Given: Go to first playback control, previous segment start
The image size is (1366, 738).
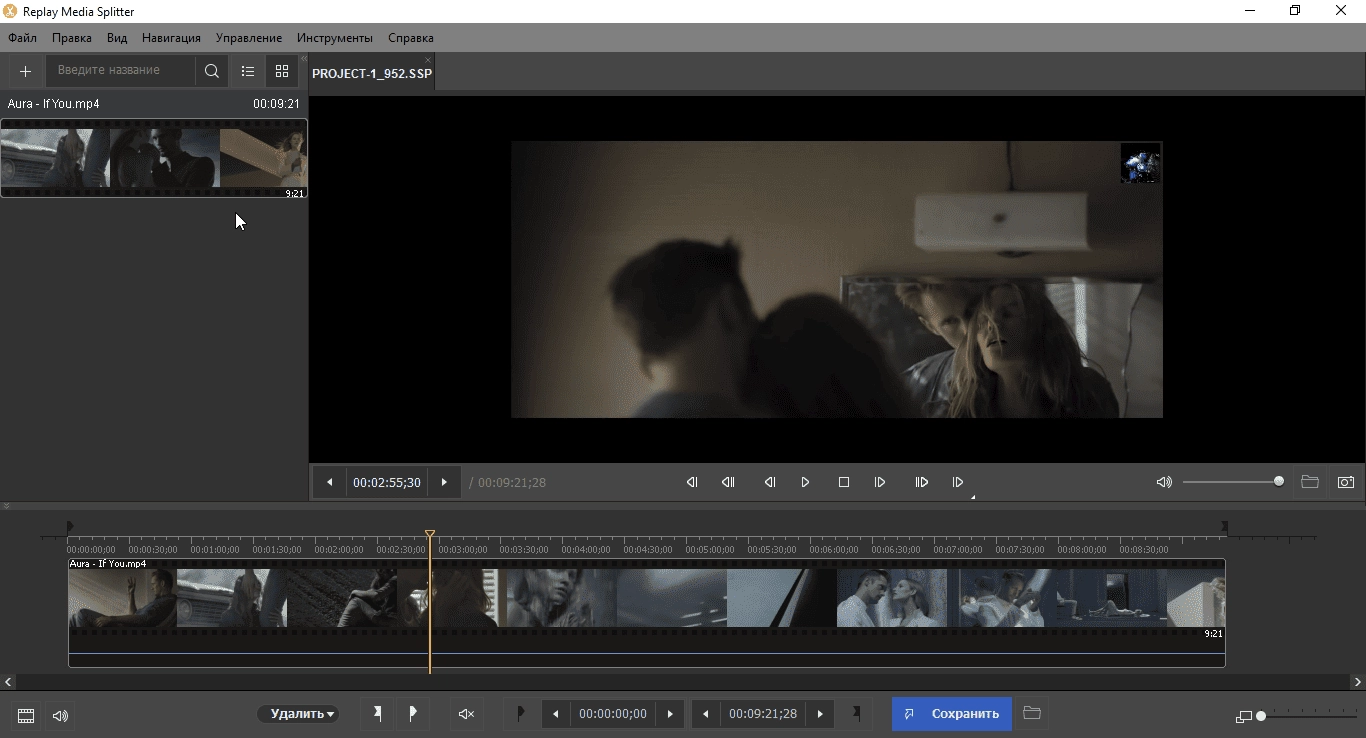Looking at the screenshot, I should pyautogui.click(x=692, y=482).
